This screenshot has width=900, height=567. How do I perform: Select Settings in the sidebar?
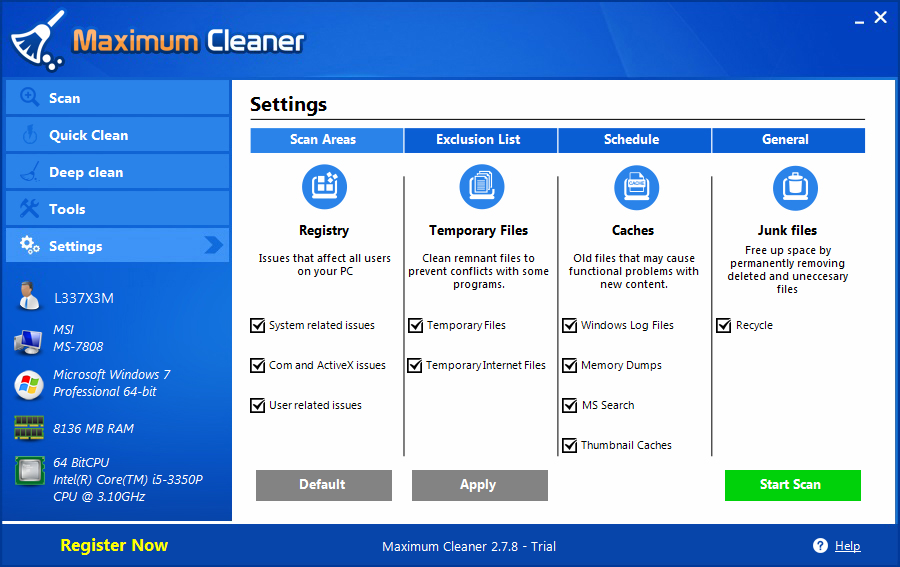tap(117, 245)
